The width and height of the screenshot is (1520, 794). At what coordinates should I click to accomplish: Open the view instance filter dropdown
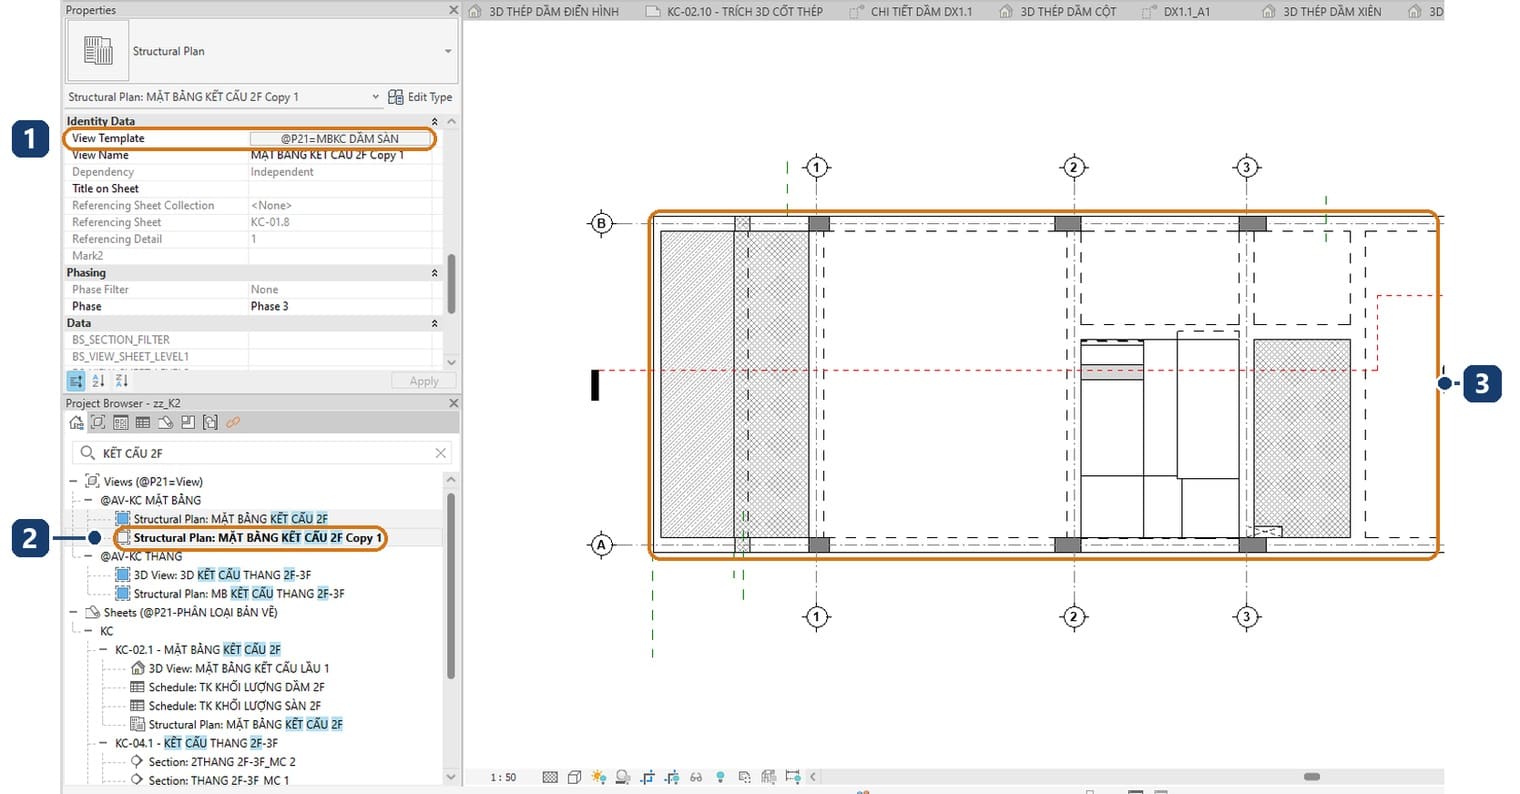pos(376,97)
